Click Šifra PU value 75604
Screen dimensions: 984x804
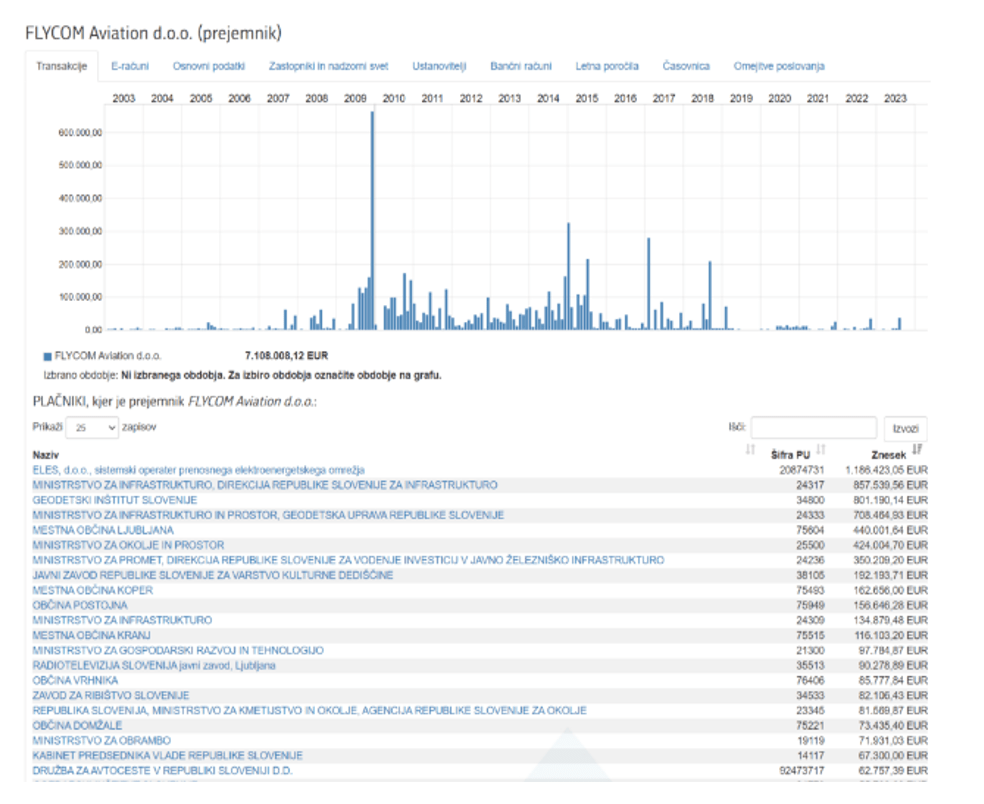tap(810, 530)
